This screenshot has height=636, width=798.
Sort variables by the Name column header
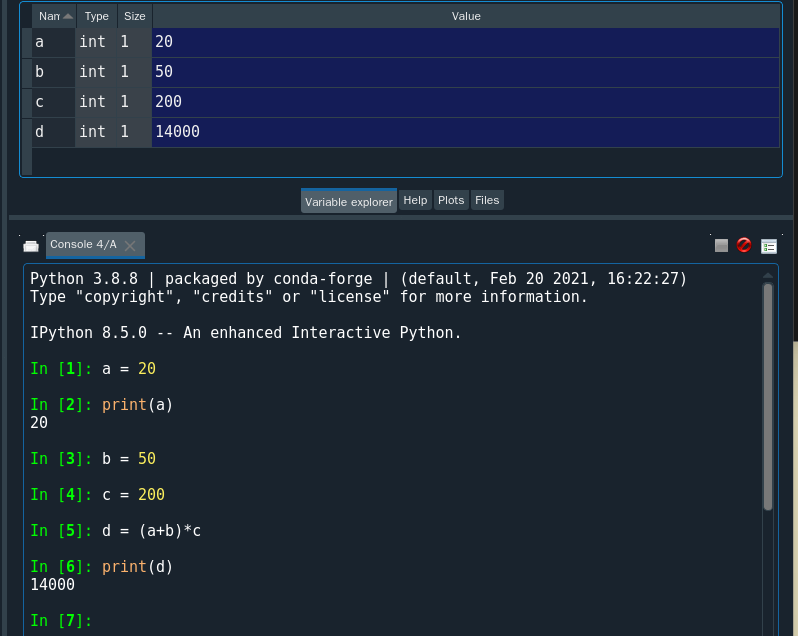coord(54,16)
